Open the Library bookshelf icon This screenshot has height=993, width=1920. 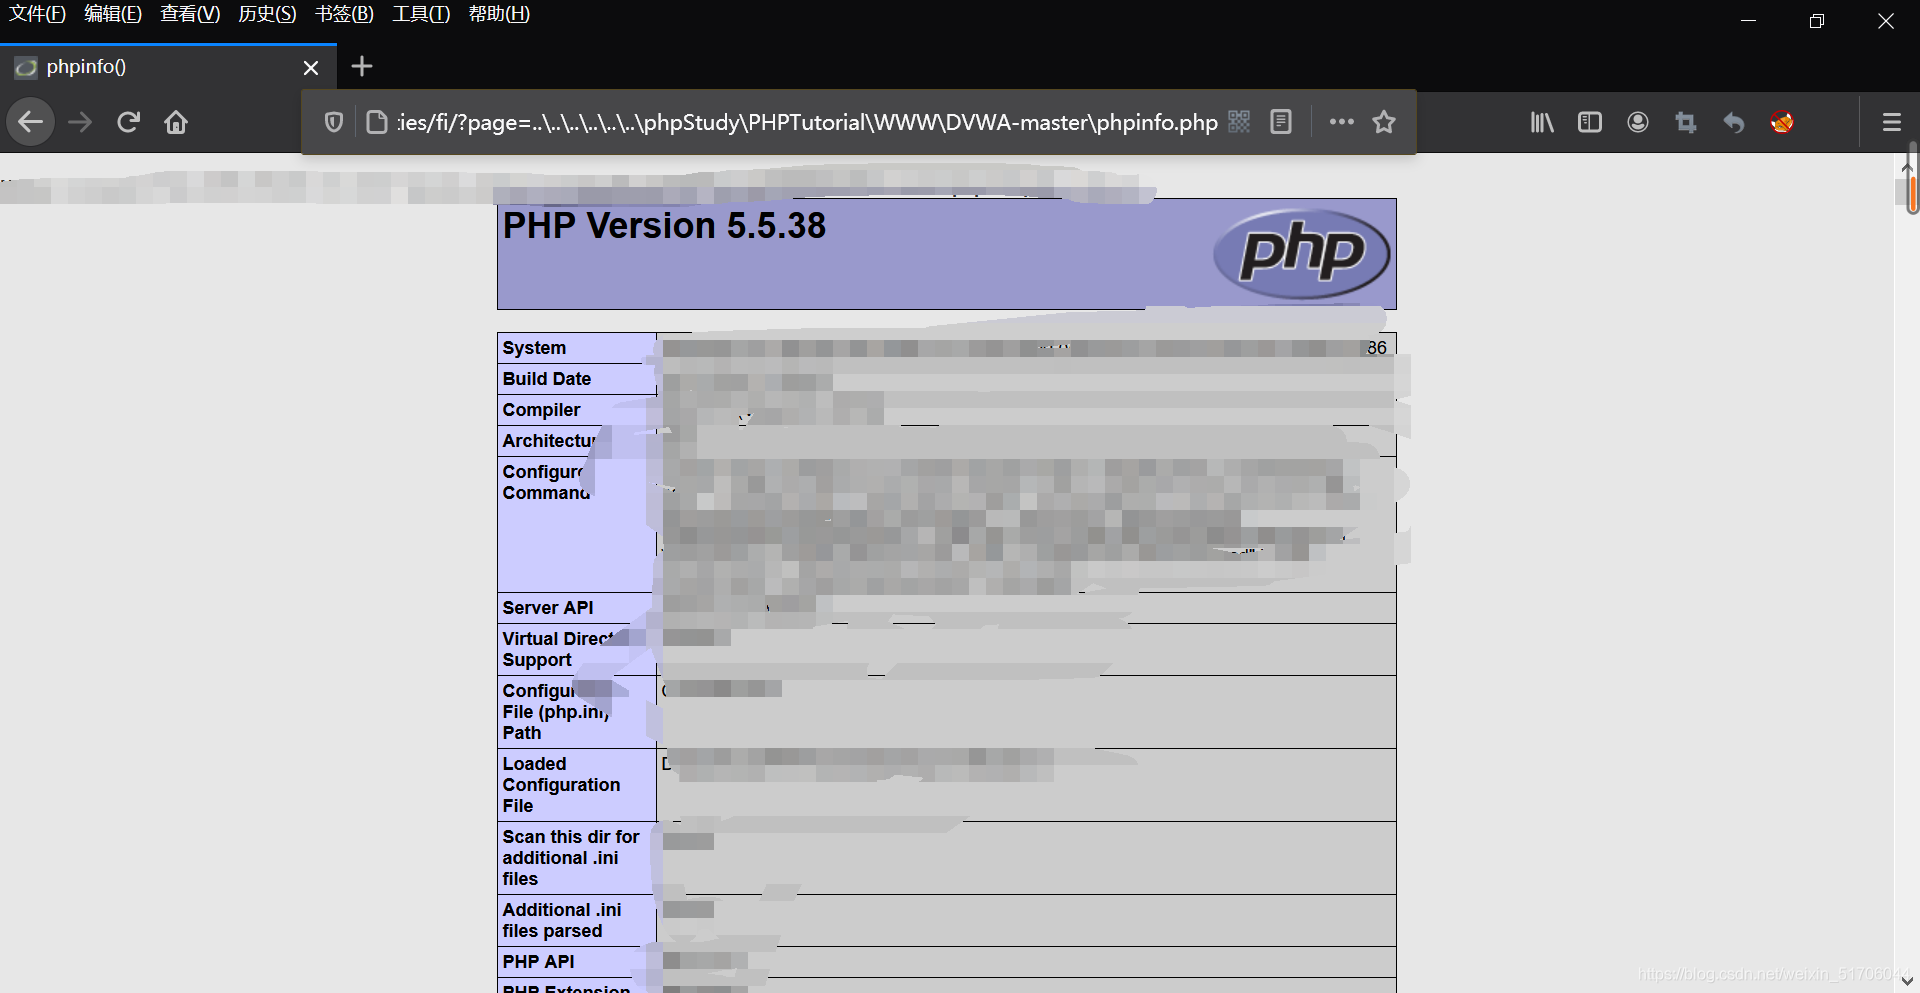1542,122
